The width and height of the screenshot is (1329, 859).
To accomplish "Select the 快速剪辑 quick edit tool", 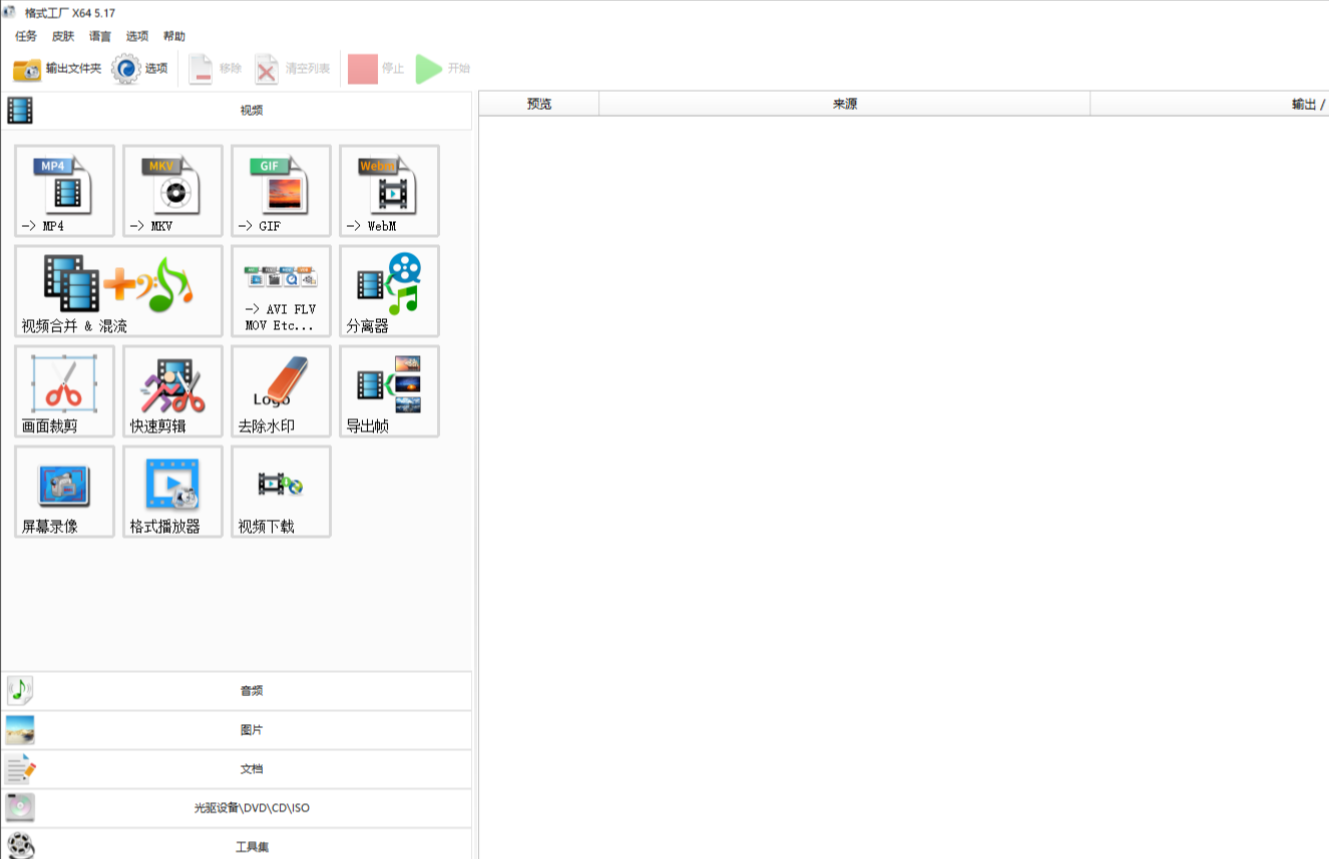I will tap(173, 391).
